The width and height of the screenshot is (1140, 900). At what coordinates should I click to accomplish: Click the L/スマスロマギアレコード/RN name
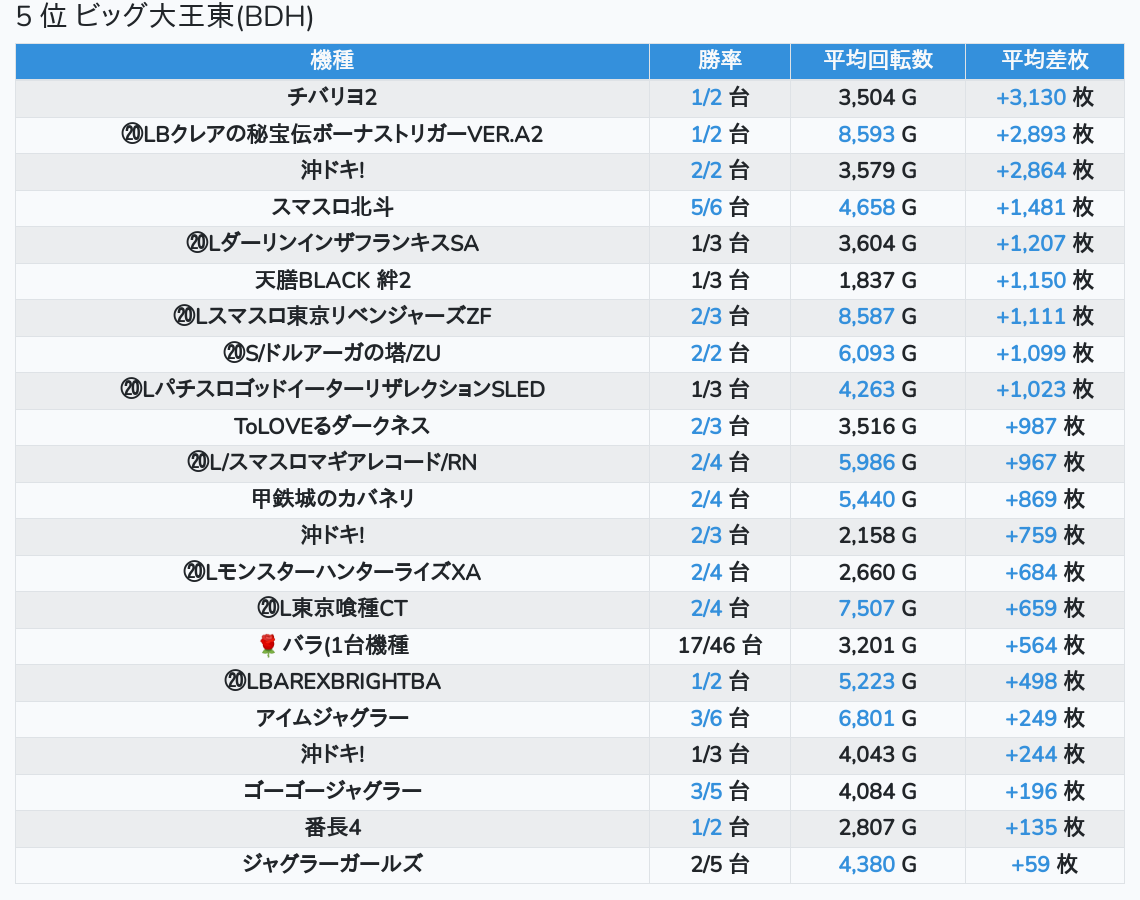(x=332, y=462)
